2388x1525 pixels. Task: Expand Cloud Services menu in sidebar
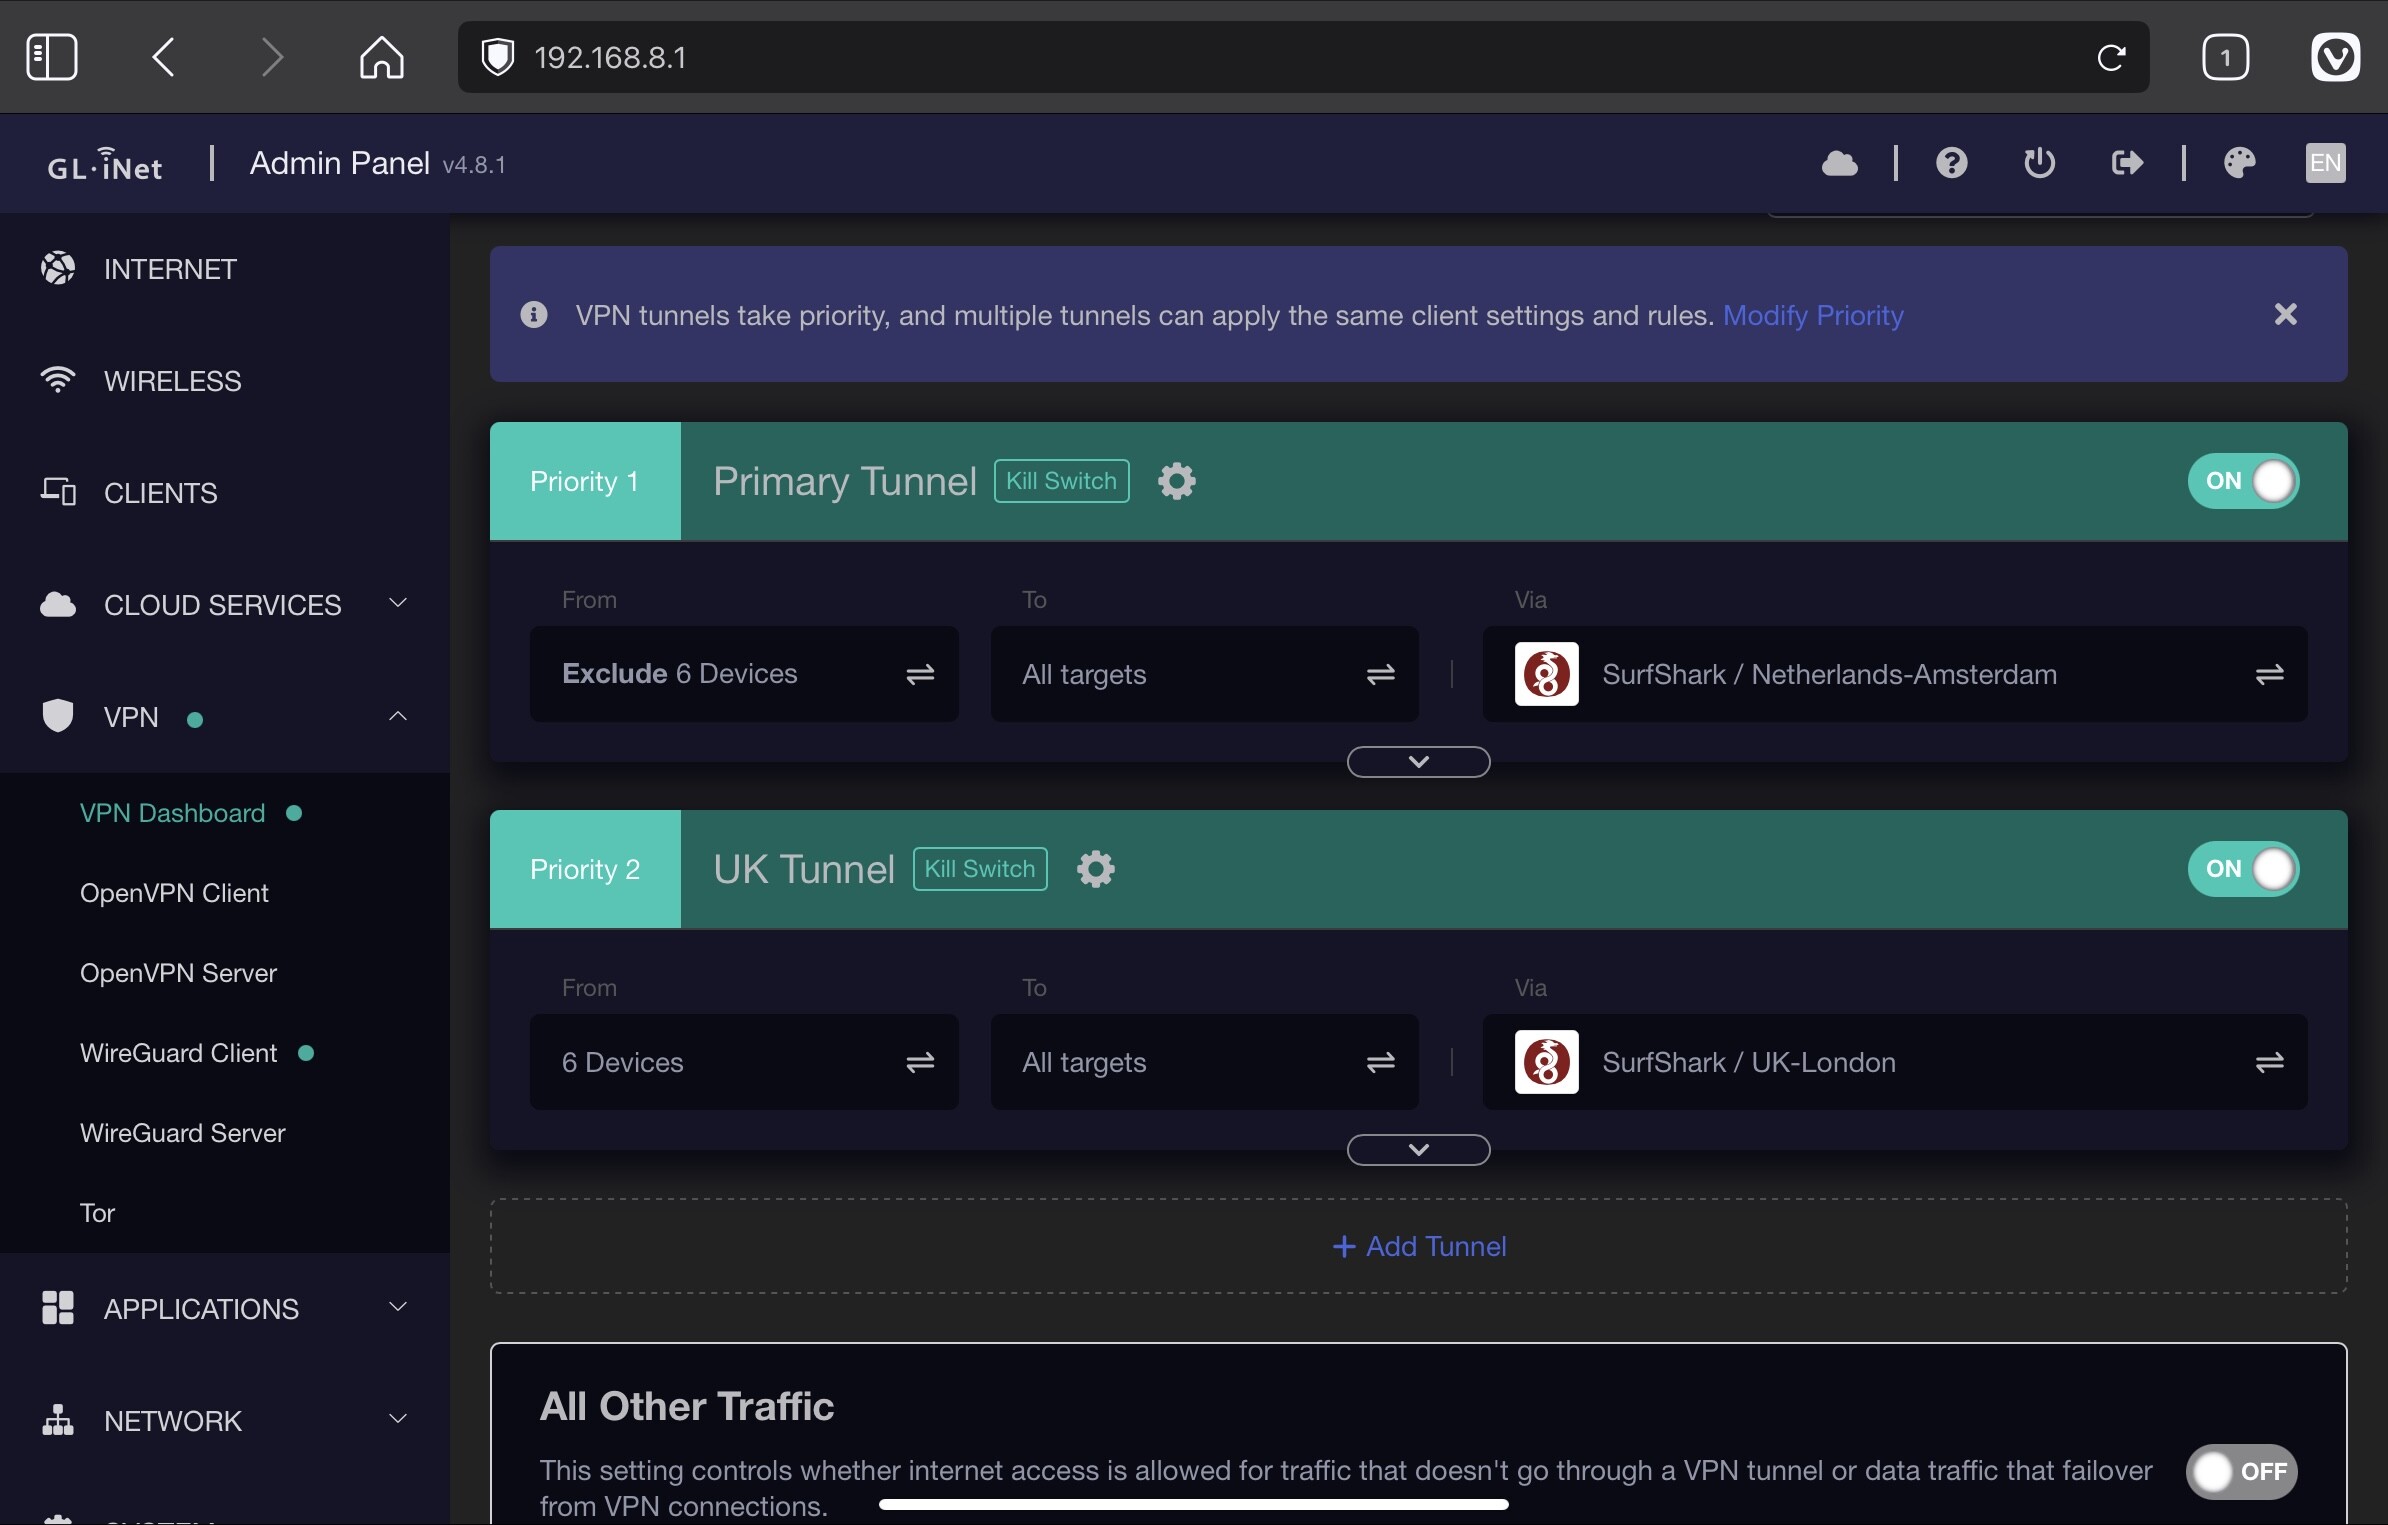pos(224,605)
